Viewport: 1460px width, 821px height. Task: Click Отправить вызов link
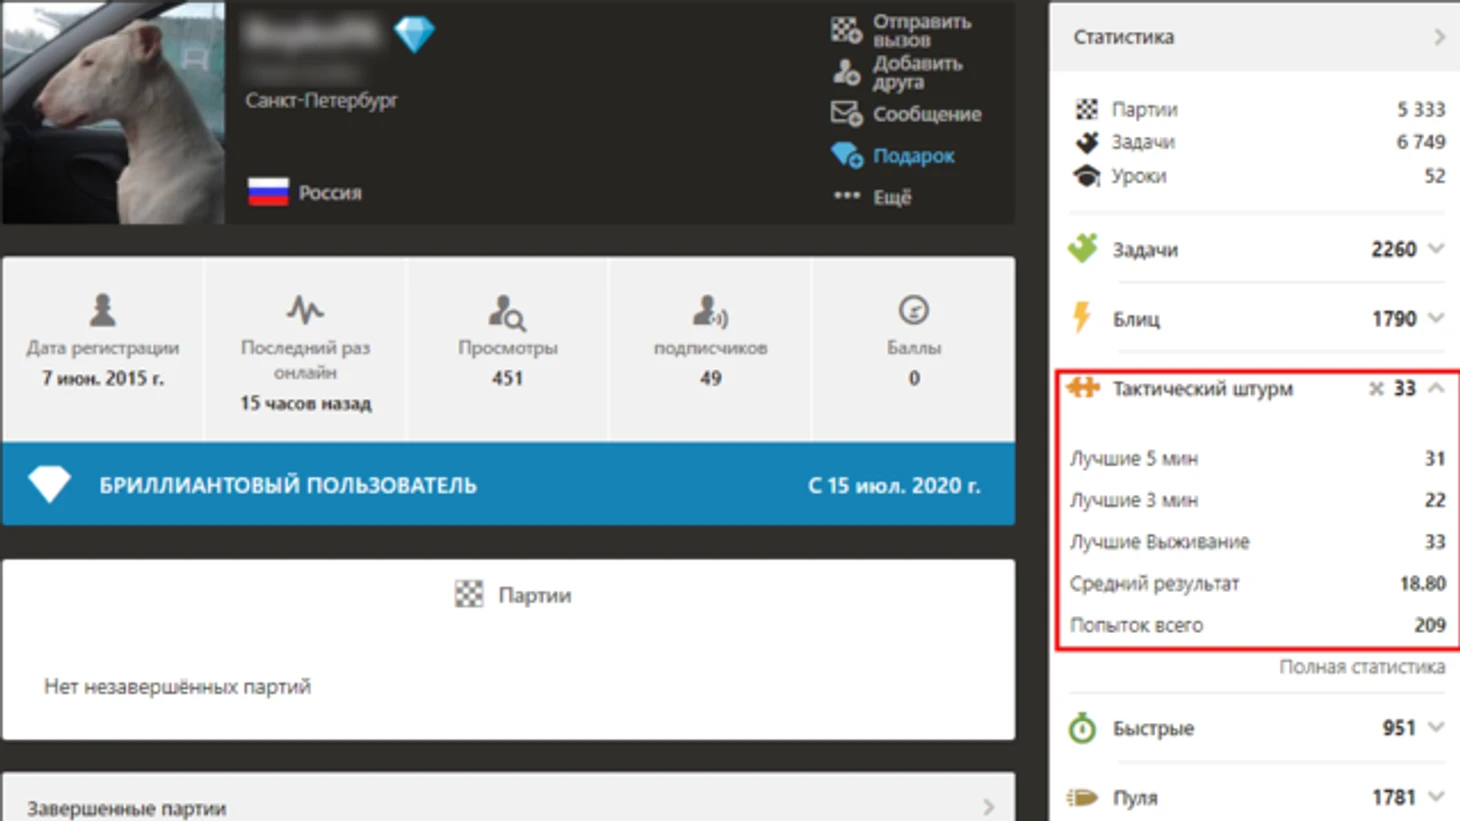tap(922, 30)
